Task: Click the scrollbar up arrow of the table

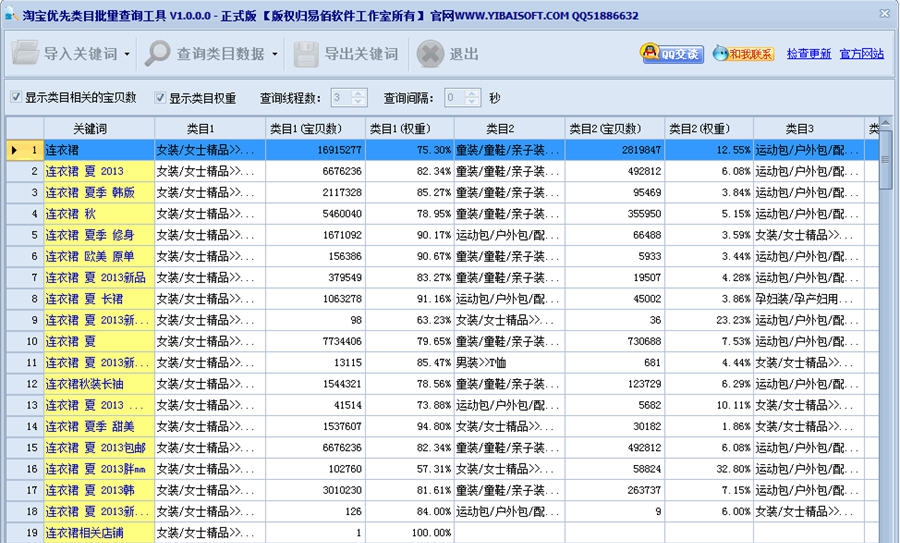Action: [x=886, y=123]
